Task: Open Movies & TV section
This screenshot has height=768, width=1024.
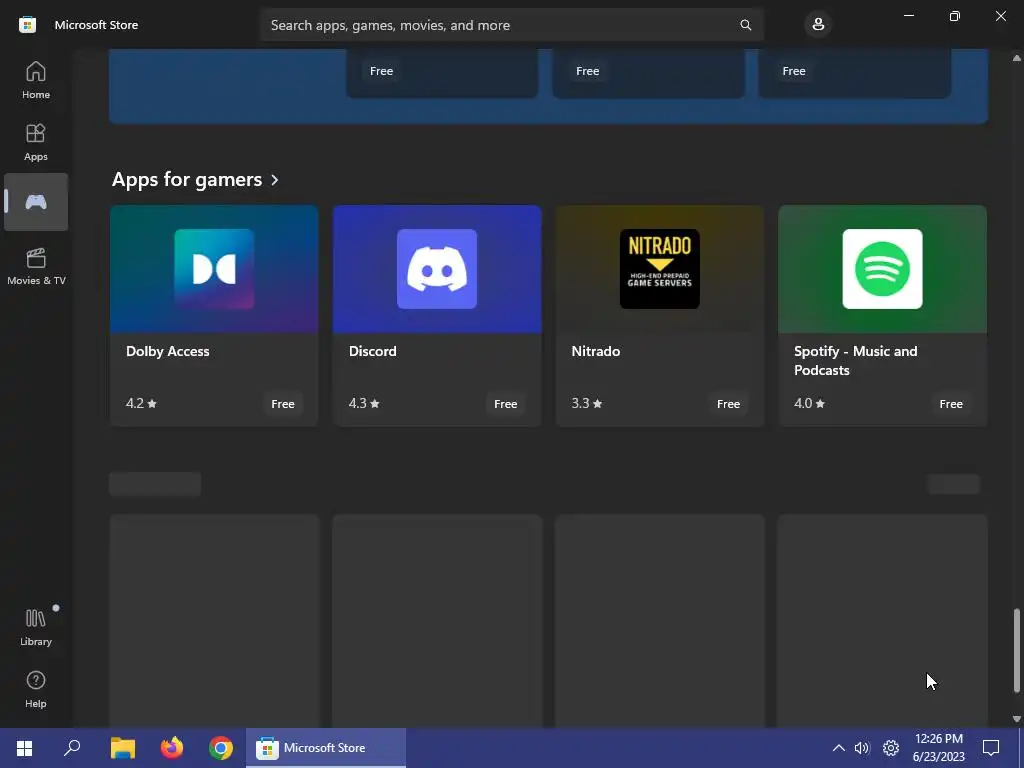Action: point(36,266)
